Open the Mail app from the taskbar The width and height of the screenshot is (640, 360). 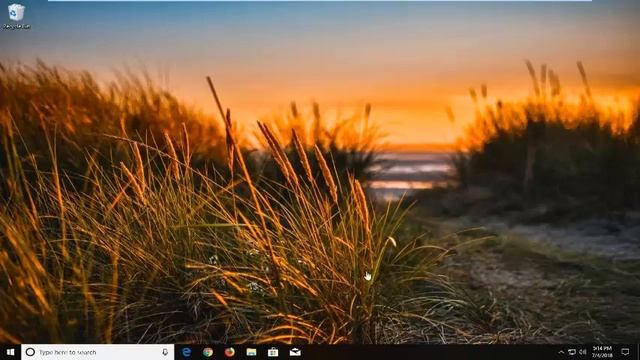coord(295,352)
